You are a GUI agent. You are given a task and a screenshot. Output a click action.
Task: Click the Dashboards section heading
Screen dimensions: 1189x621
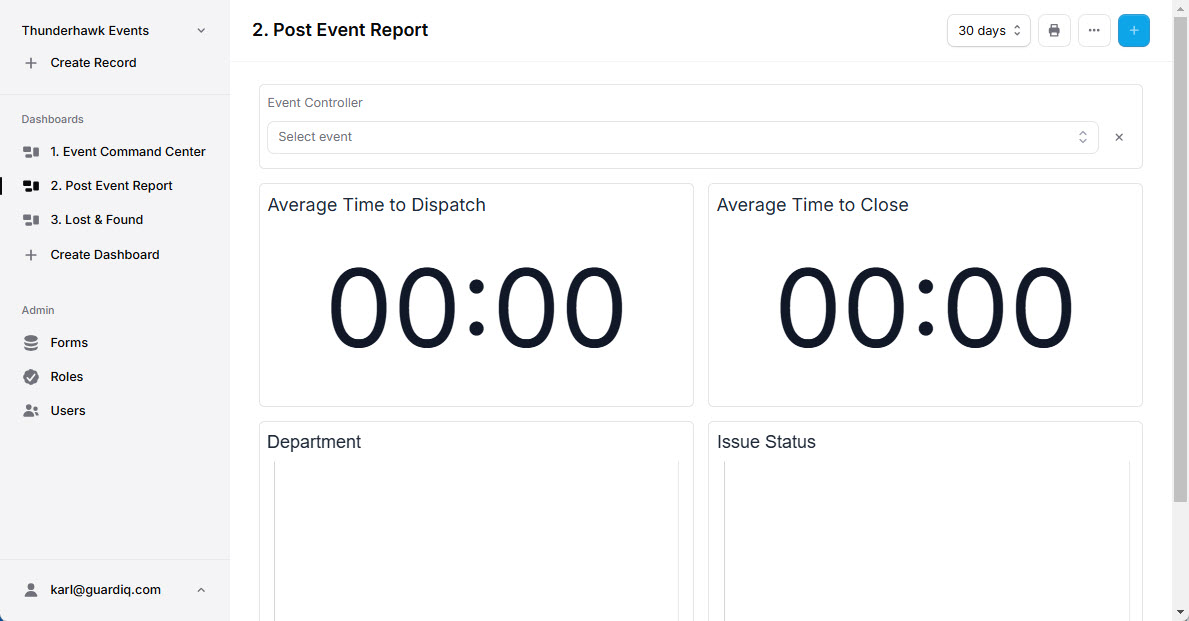pyautogui.click(x=52, y=119)
